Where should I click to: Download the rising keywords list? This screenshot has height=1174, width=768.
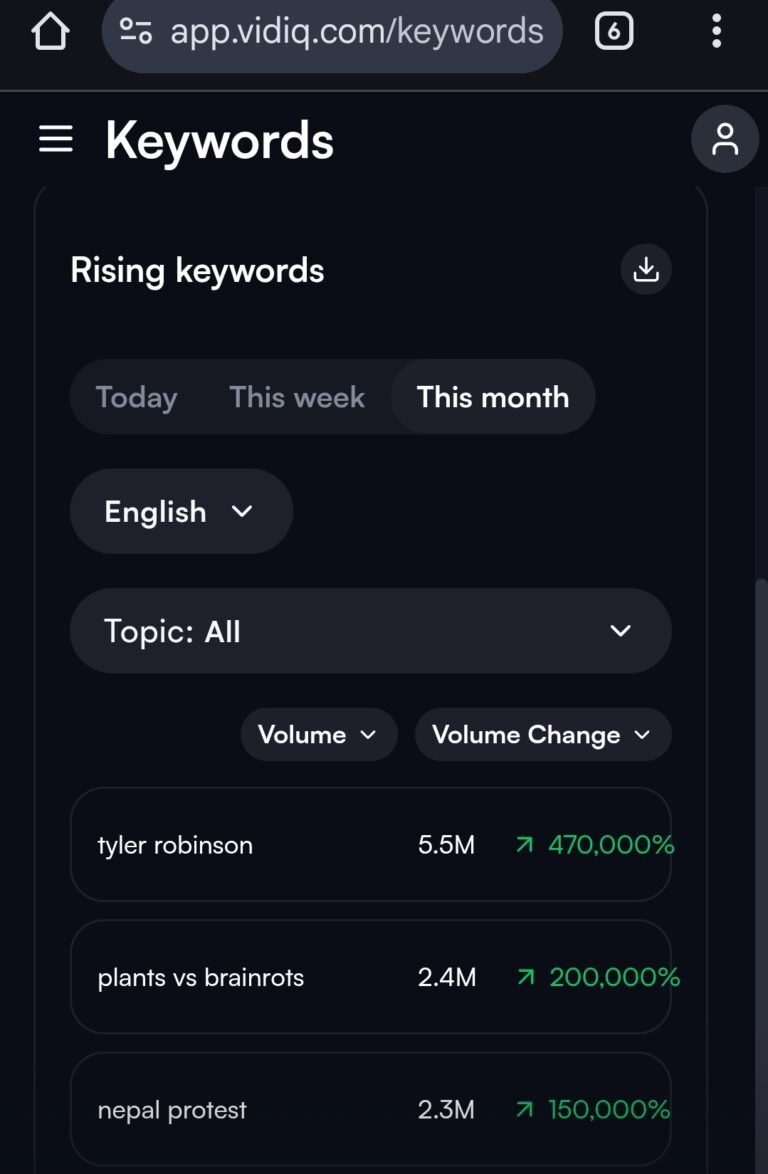[646, 270]
